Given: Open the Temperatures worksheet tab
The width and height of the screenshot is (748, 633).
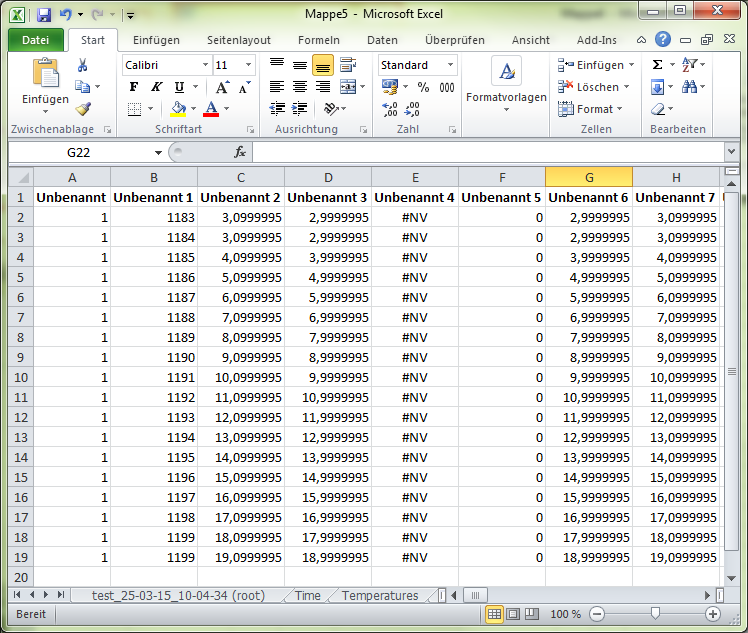Looking at the screenshot, I should (x=380, y=595).
